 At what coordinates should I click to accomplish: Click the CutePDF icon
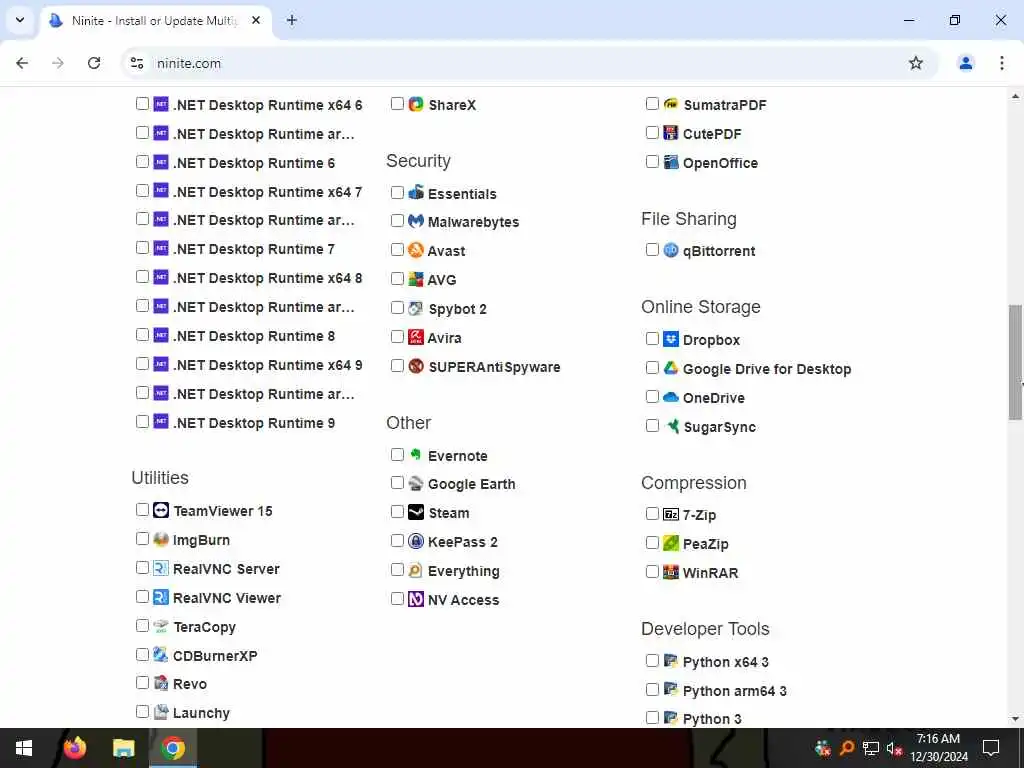tap(671, 133)
